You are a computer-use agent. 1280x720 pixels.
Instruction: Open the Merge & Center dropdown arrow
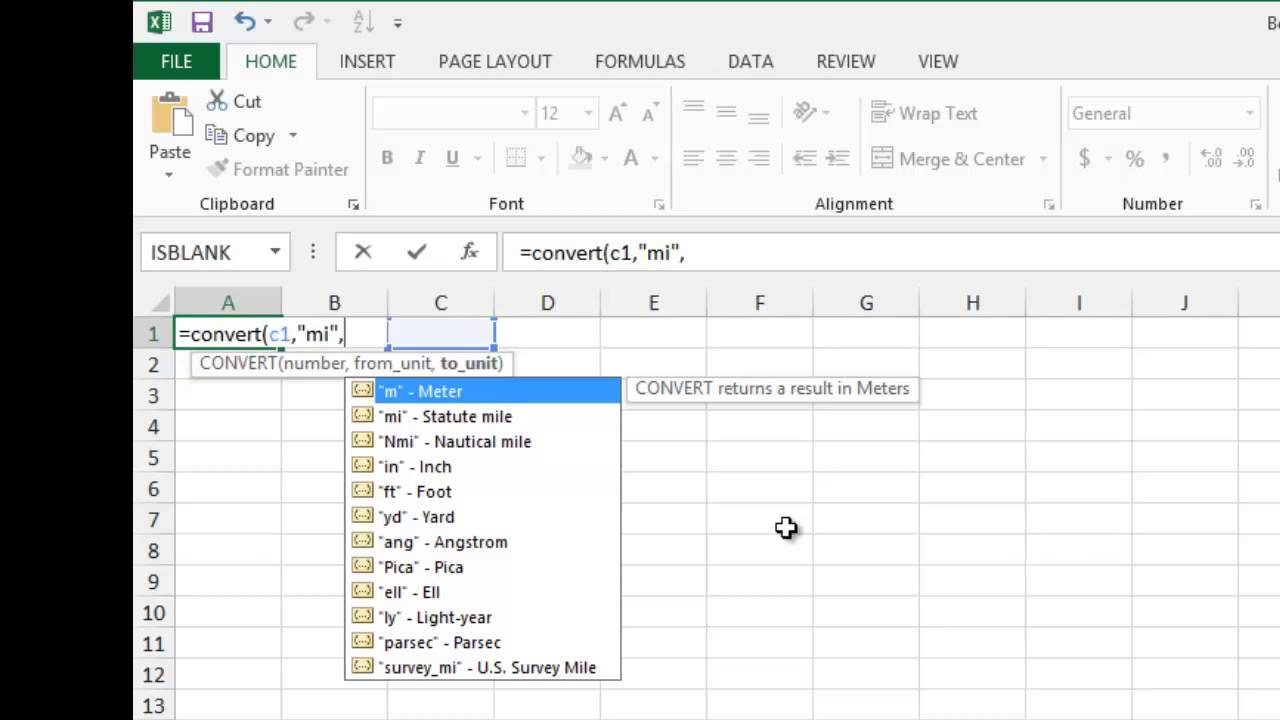(1043, 159)
